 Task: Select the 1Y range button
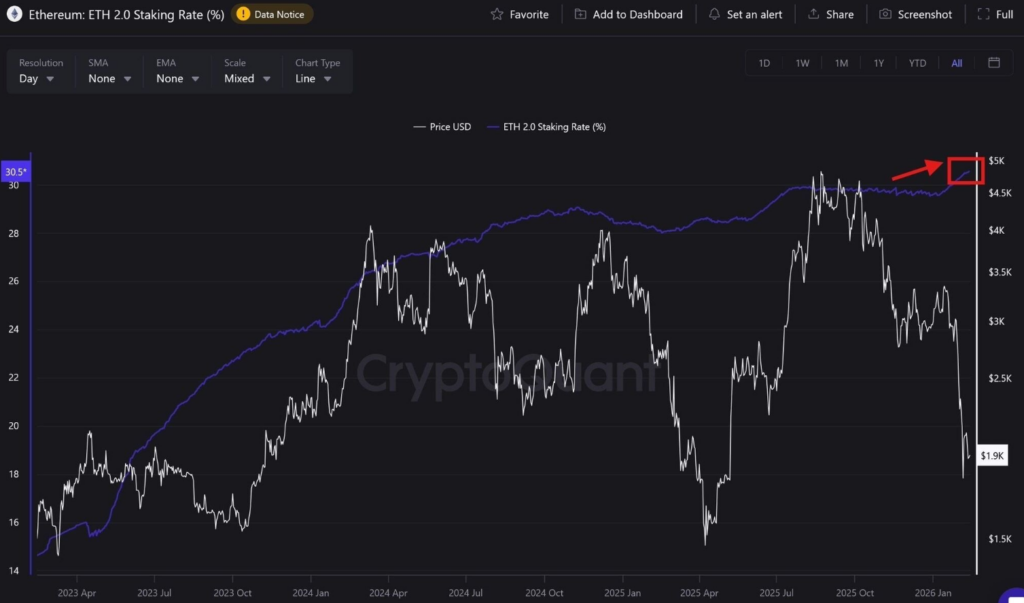879,62
